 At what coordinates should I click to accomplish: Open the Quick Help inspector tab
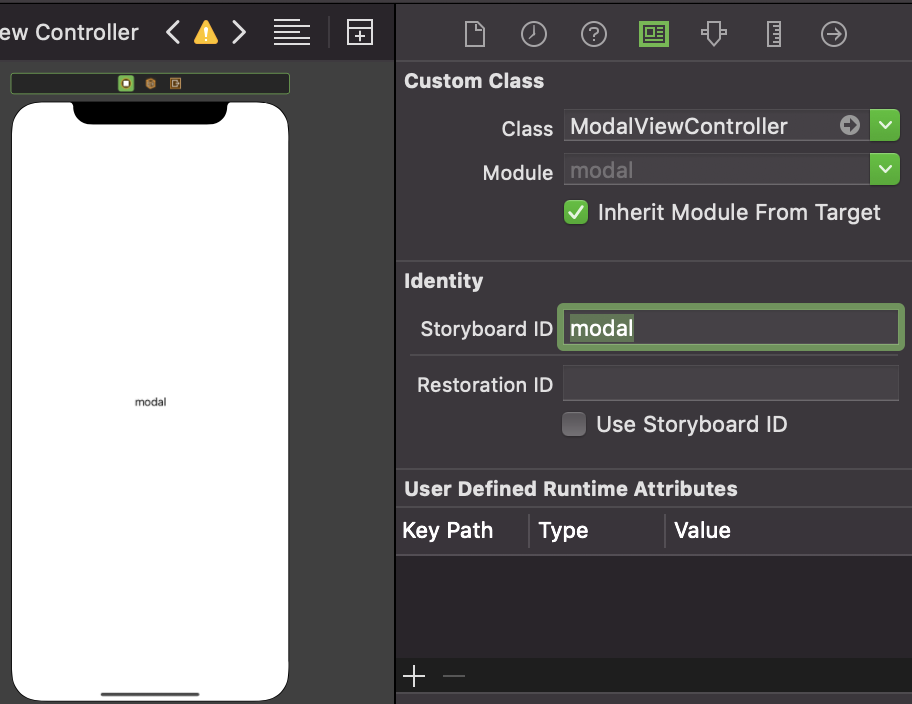tap(593, 34)
